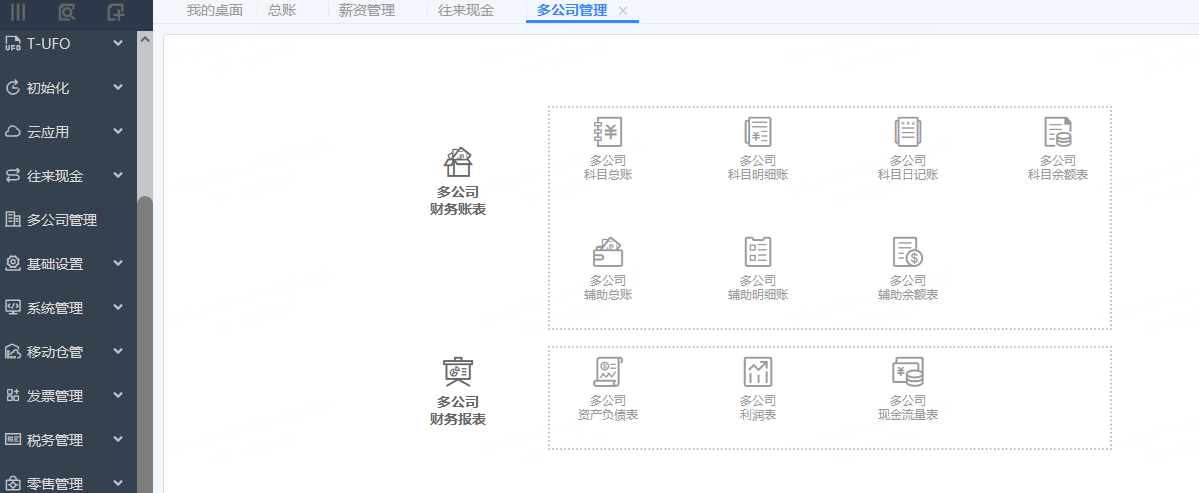Open 多公司辅助总账 icon
The height and width of the screenshot is (493, 1199).
point(608,251)
